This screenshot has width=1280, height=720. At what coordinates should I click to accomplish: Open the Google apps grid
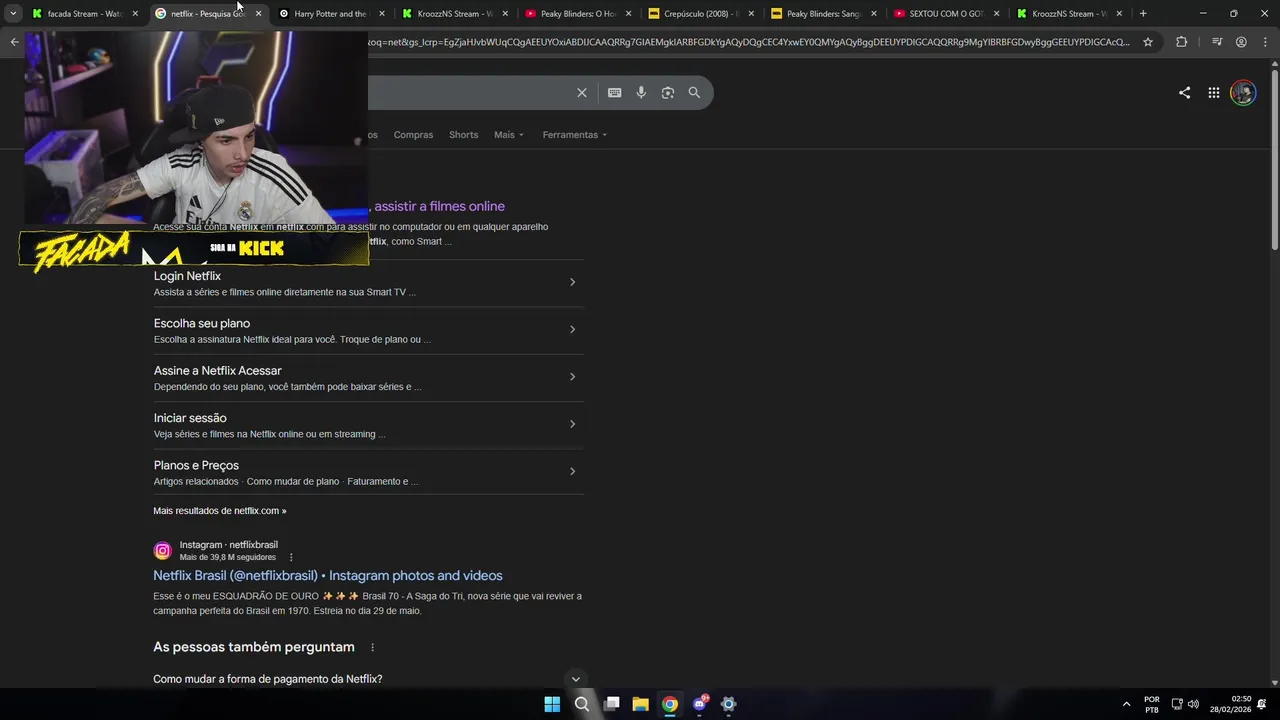1213,93
